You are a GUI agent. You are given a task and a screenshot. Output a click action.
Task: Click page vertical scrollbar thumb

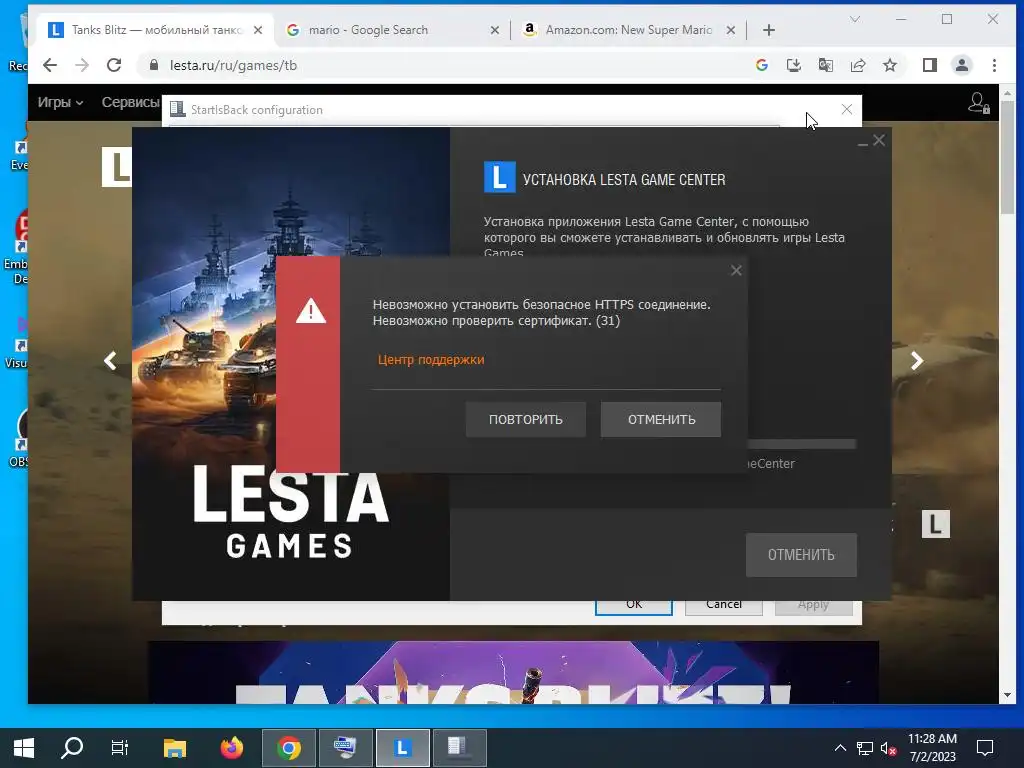(x=1007, y=158)
